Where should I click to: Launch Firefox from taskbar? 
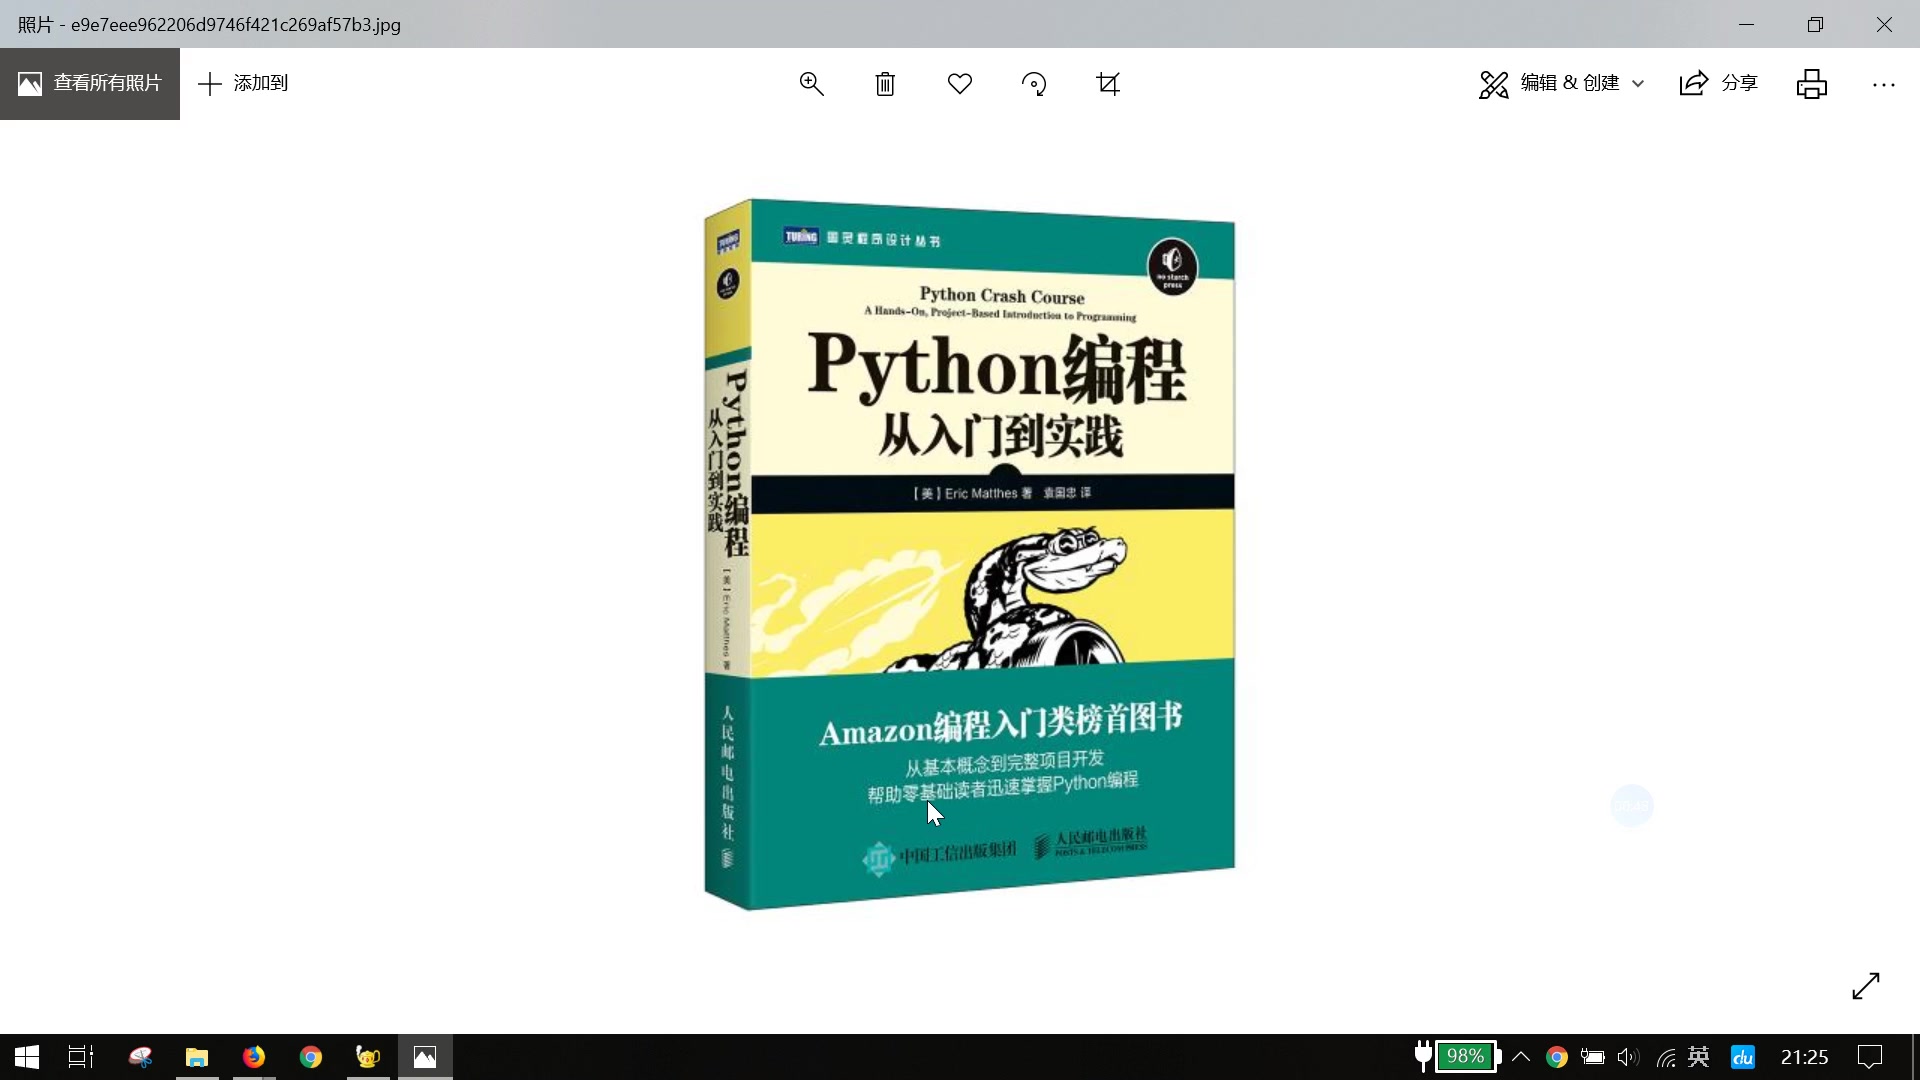click(254, 1057)
